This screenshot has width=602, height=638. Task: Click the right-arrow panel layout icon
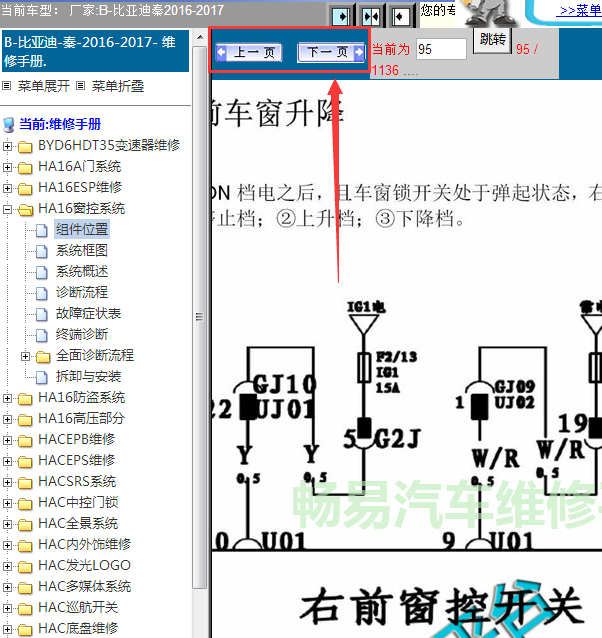[341, 17]
